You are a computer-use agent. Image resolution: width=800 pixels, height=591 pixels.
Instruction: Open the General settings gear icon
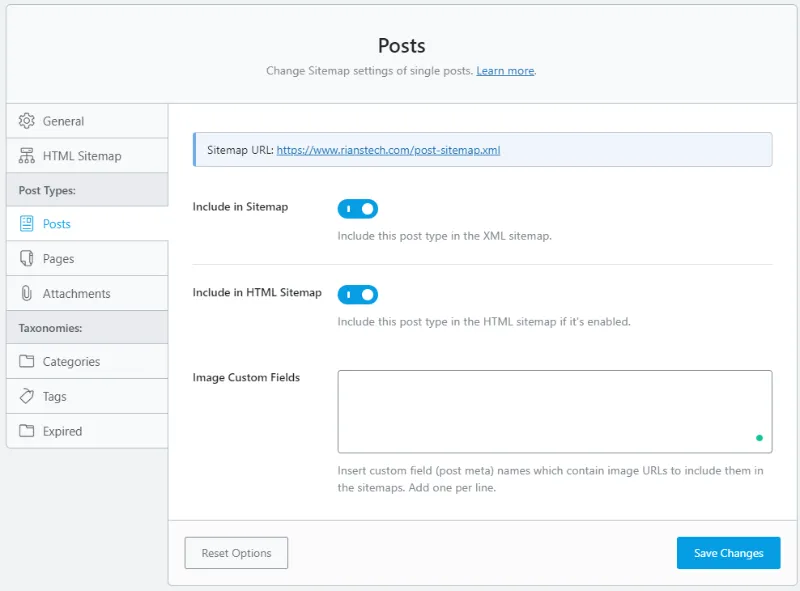click(x=28, y=119)
